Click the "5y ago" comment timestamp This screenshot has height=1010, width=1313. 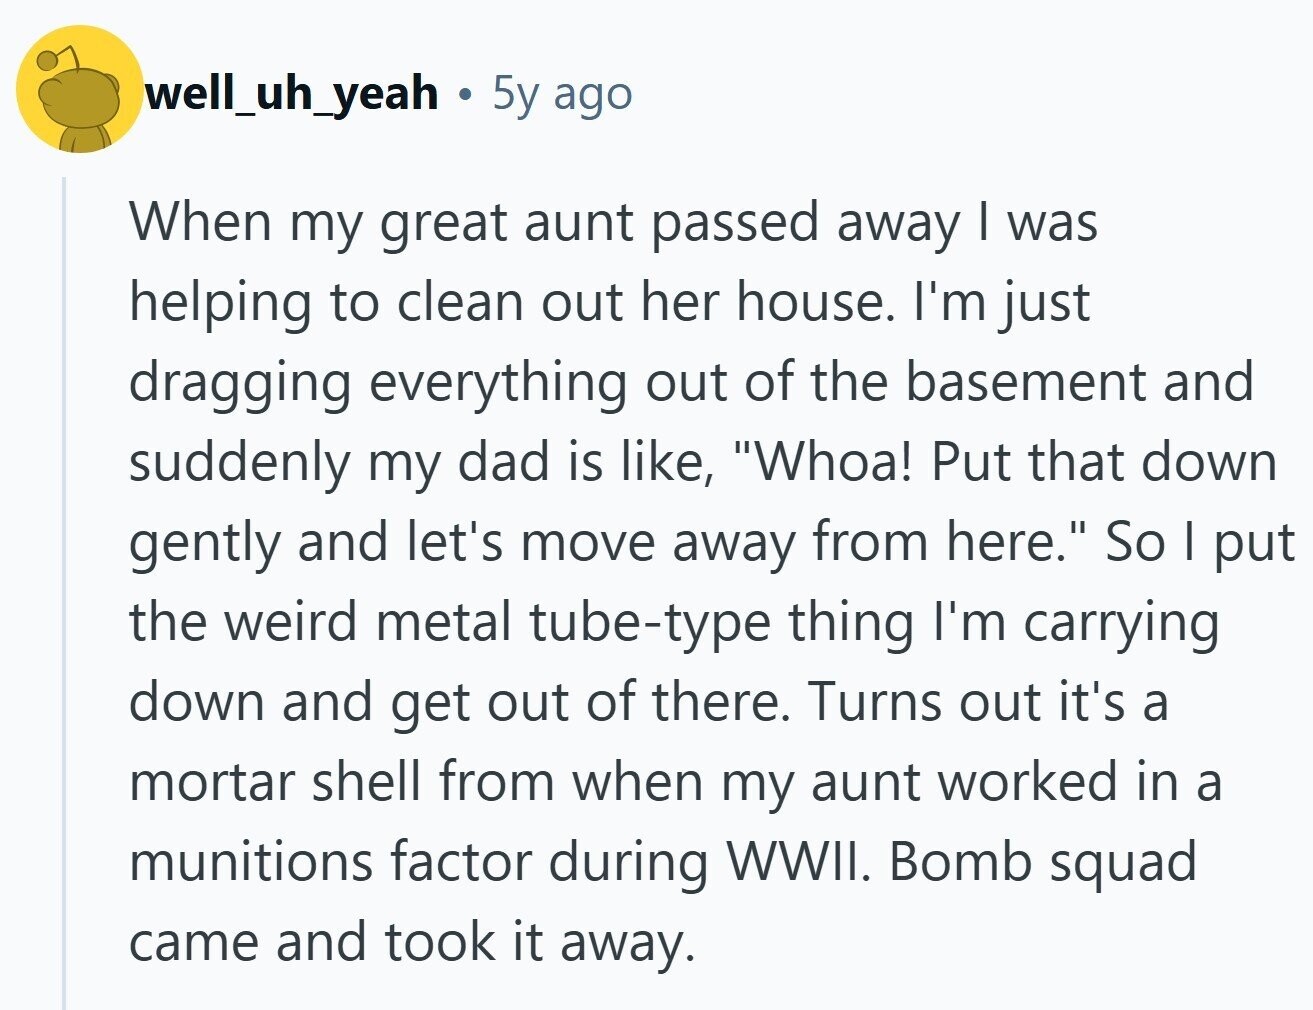click(562, 93)
